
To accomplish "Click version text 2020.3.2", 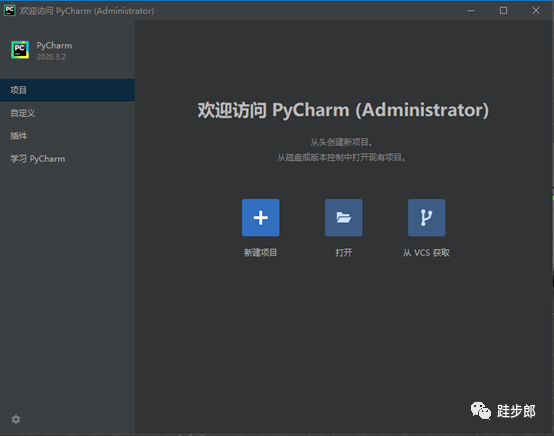I will (x=51, y=57).
